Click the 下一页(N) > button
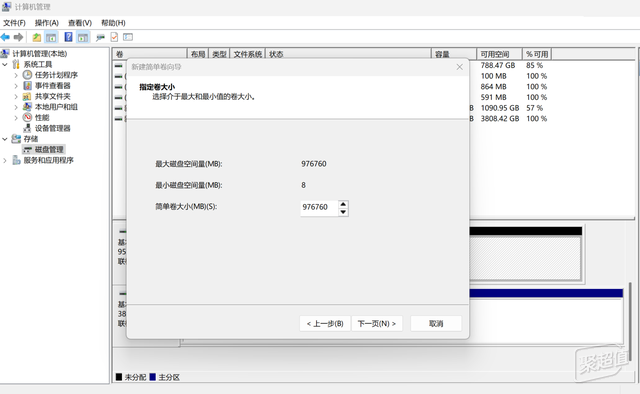The height and width of the screenshot is (394, 640). tap(377, 323)
